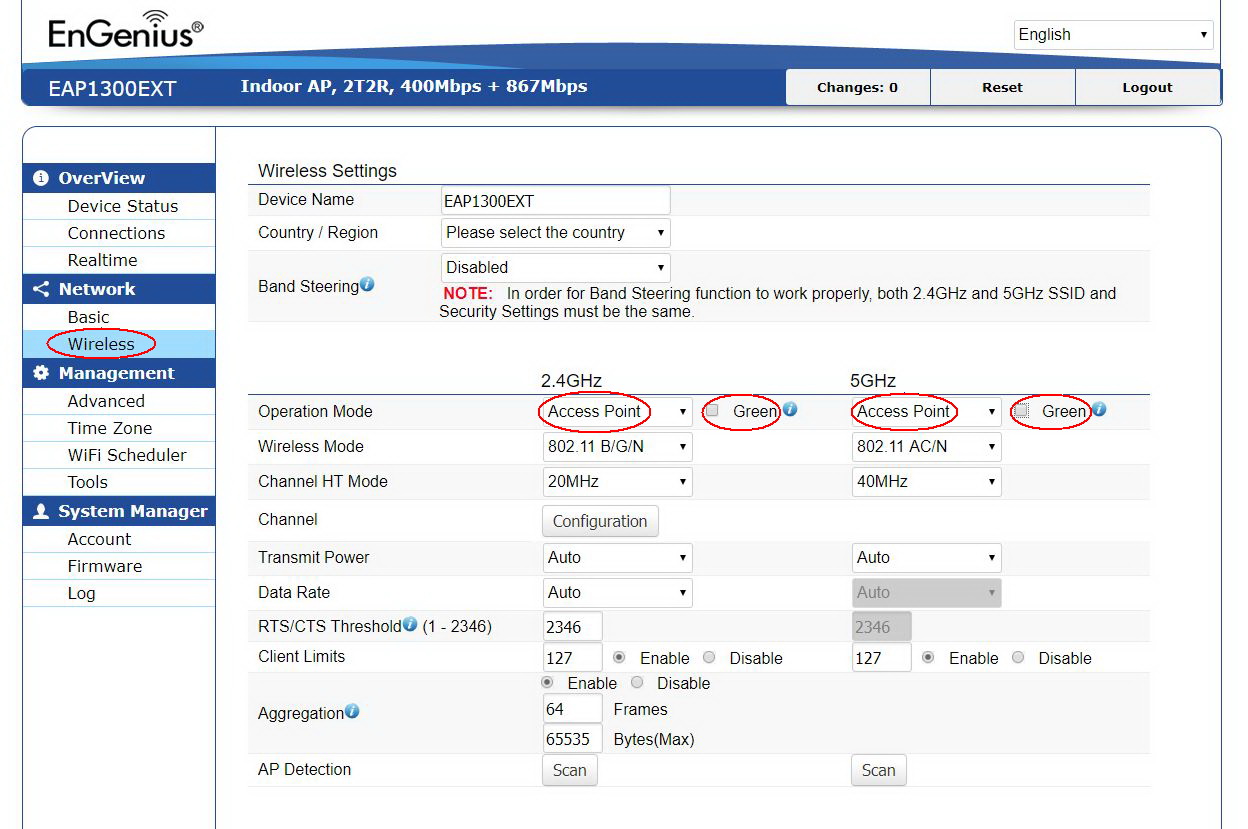Select Disable for 5GHz Client Limits

coord(1018,658)
